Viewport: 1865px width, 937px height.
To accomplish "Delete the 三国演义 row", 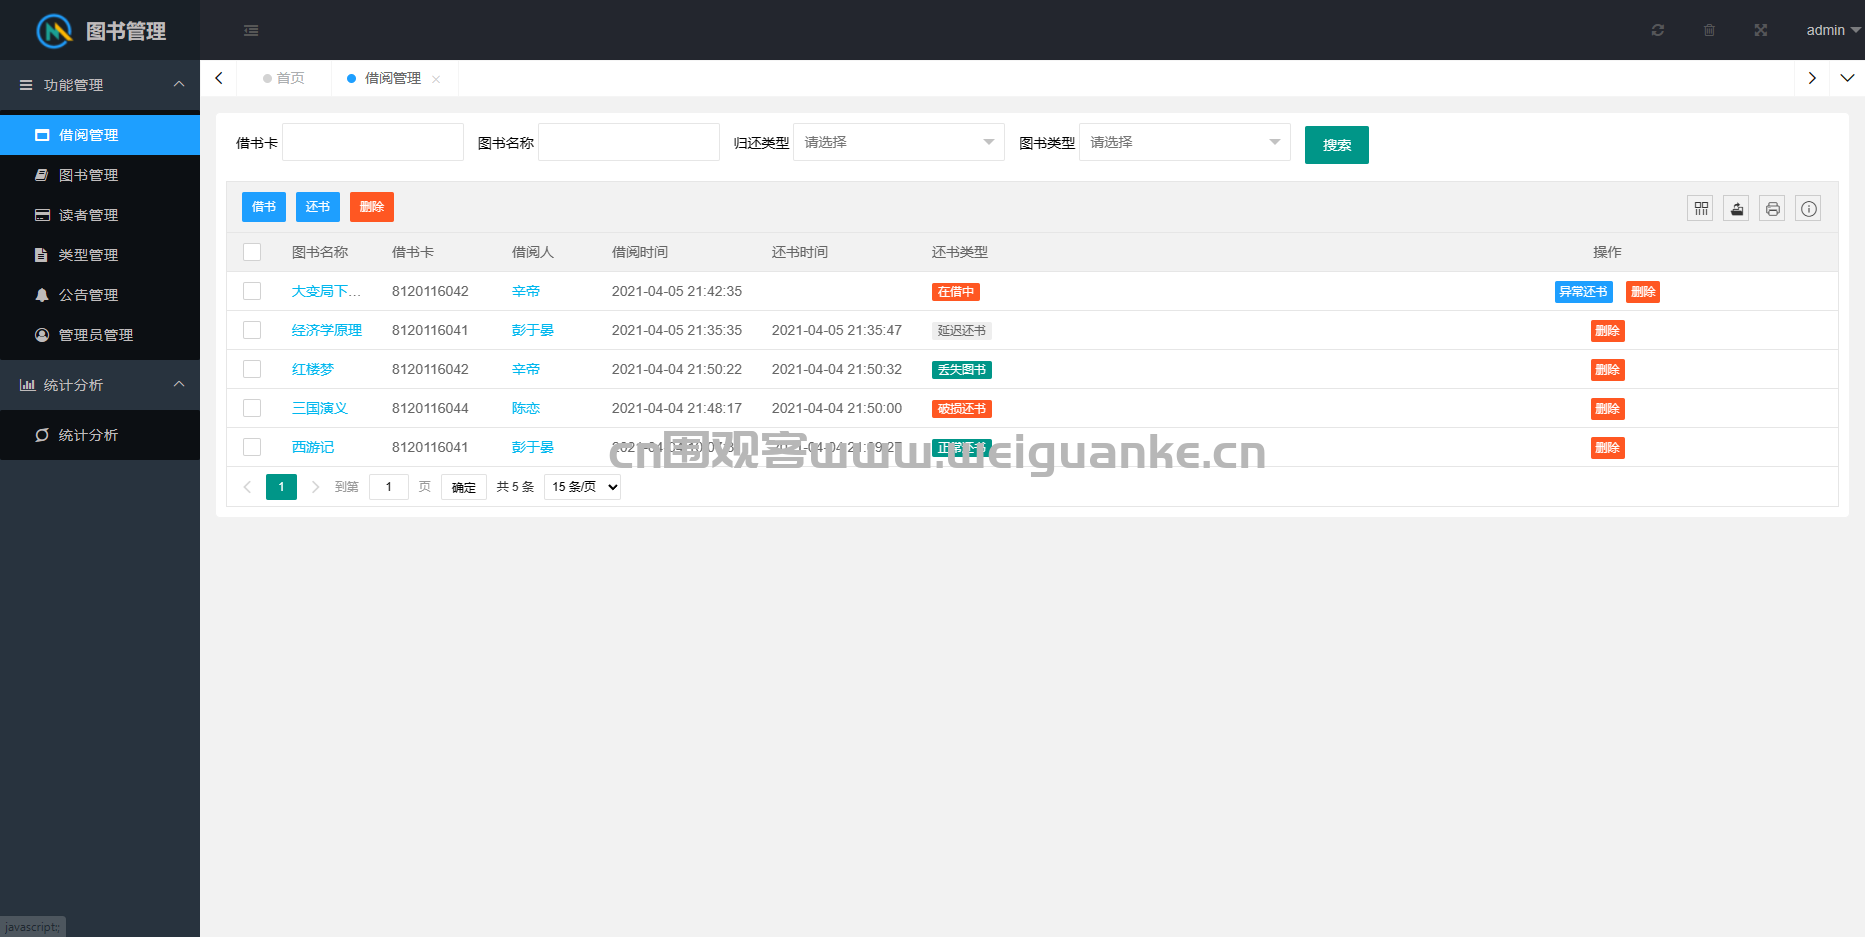I will [1608, 409].
